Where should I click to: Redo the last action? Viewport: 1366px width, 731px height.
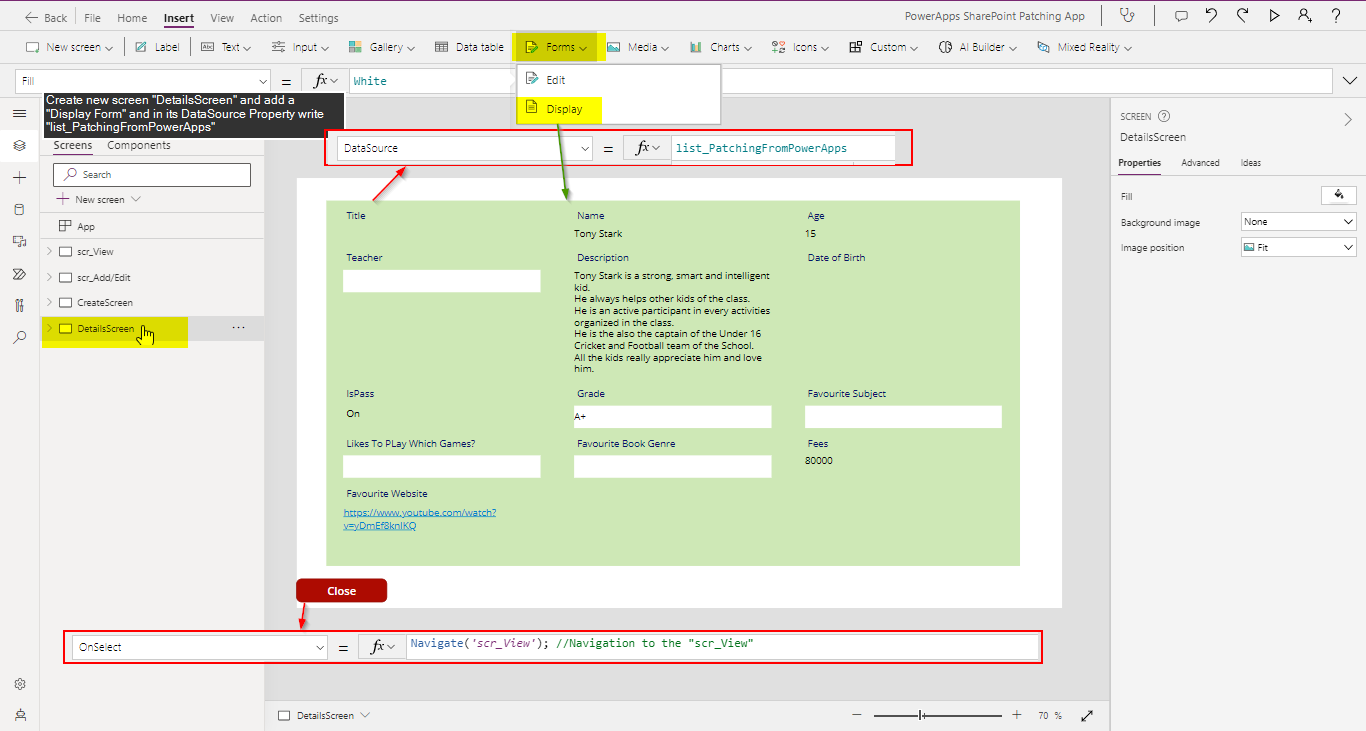point(1243,16)
